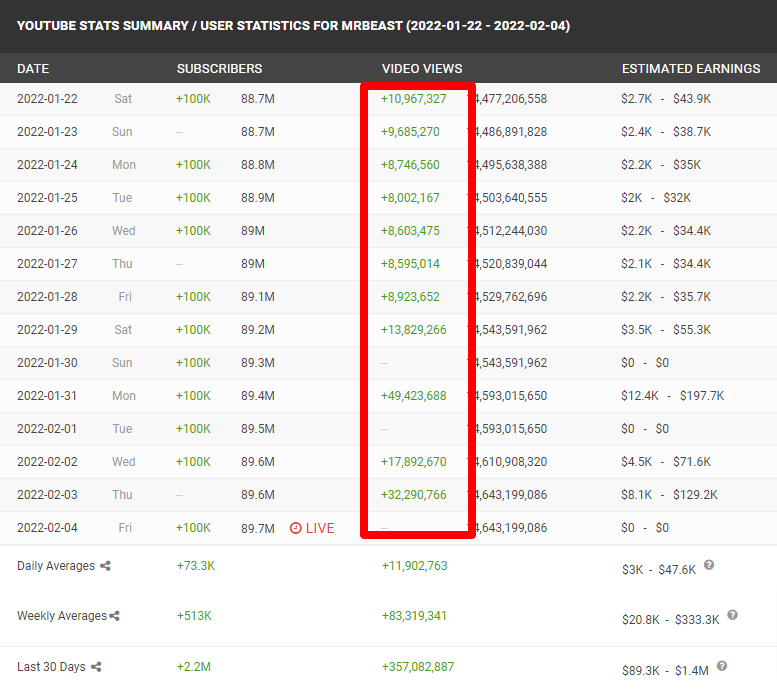Click date 2022-01-30
This screenshot has height=696, width=777.
48,363
